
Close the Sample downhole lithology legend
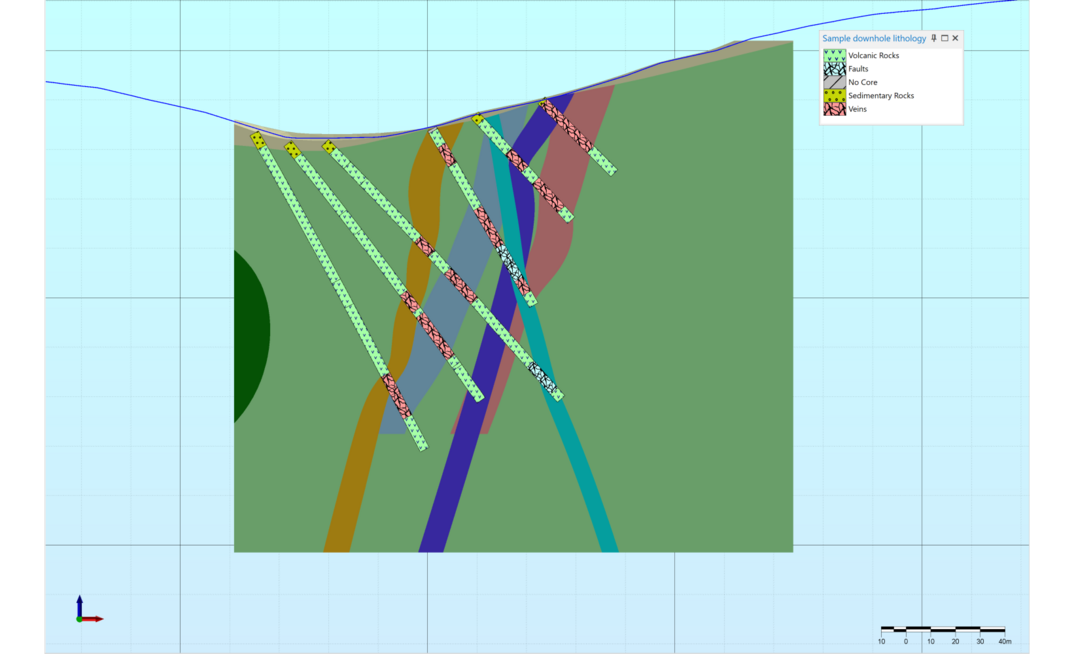coord(955,38)
